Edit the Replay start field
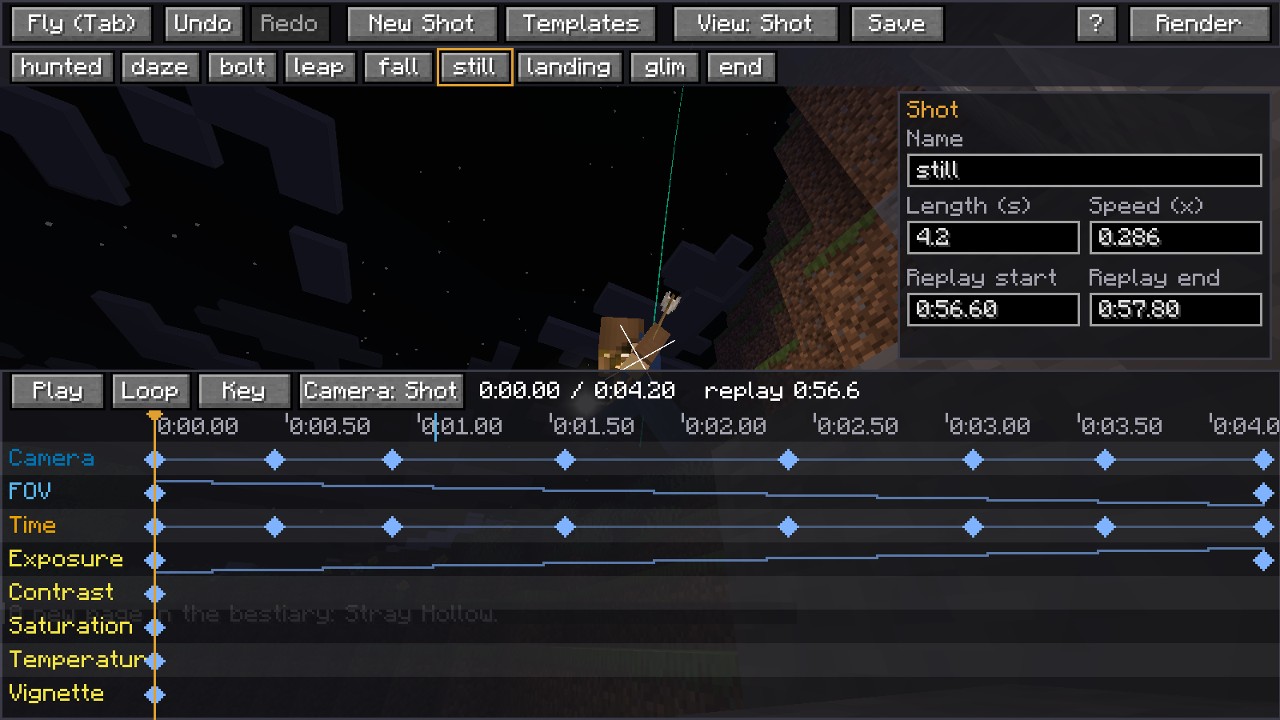 coord(993,309)
